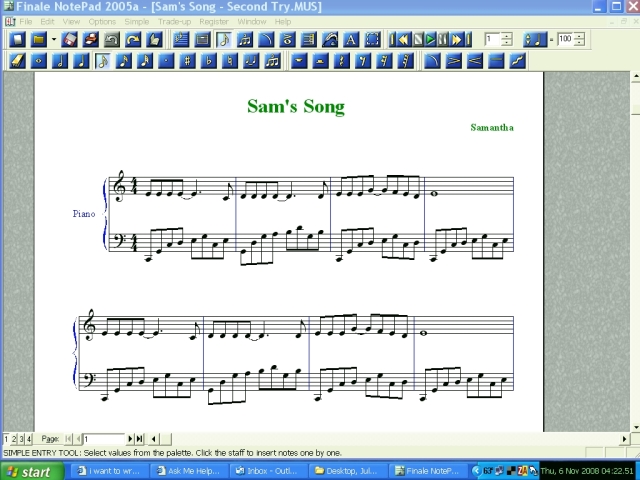Undo the last action with the toolbar arrow
This screenshot has width=640, height=480.
pos(111,40)
